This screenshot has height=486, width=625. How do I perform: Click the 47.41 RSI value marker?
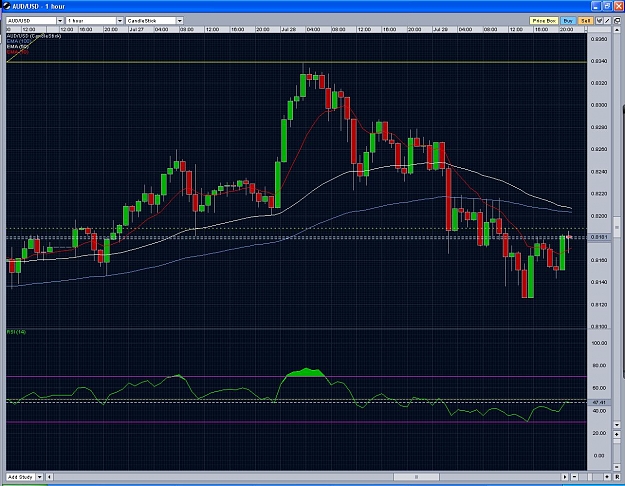[x=599, y=402]
